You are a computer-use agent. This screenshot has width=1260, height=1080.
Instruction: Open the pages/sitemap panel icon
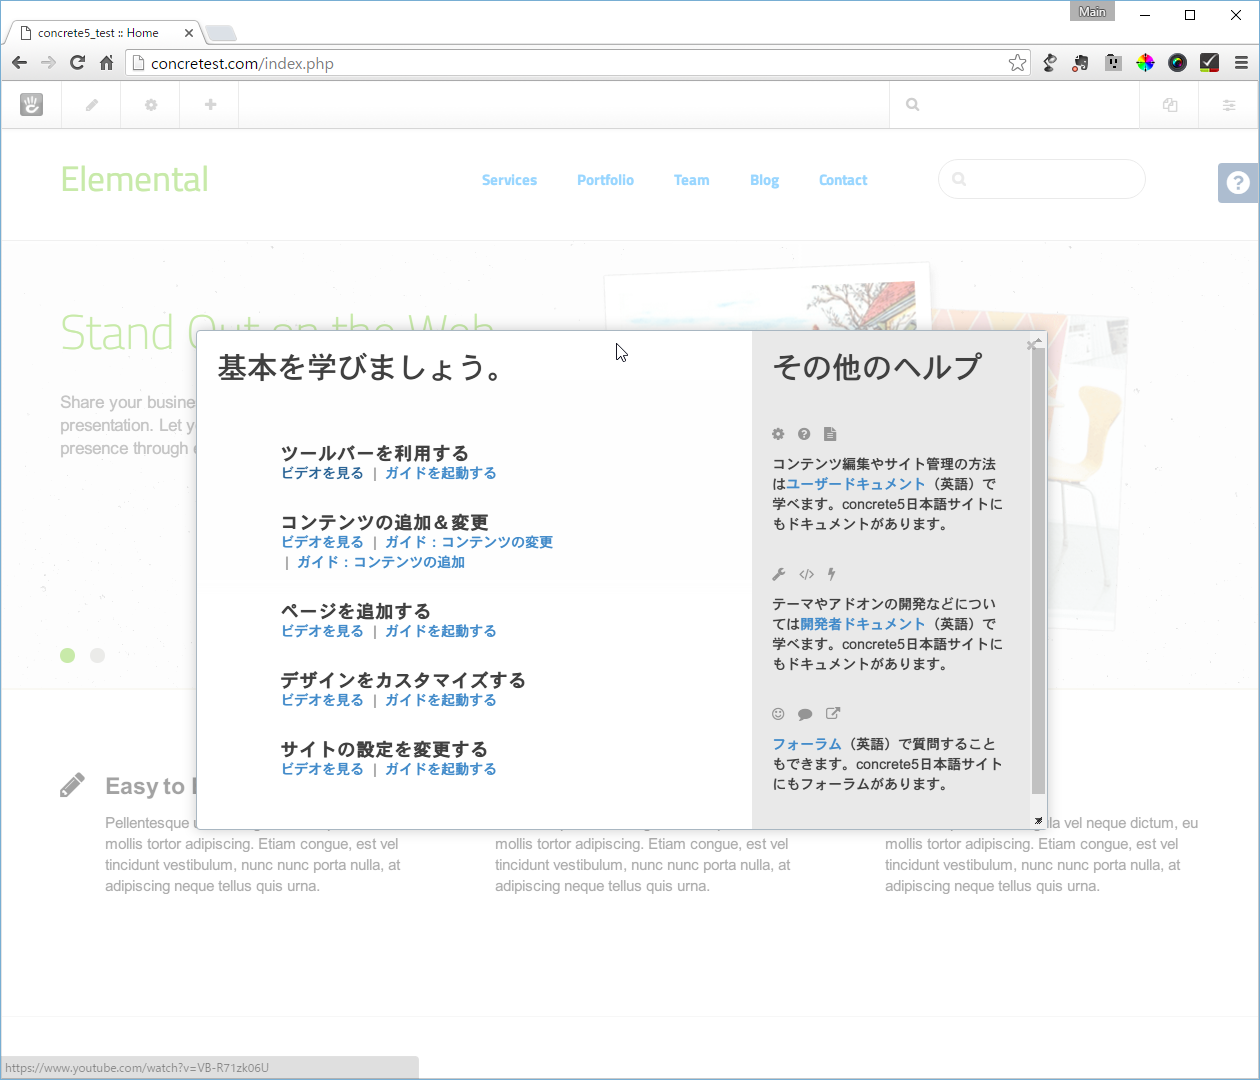click(x=1169, y=104)
